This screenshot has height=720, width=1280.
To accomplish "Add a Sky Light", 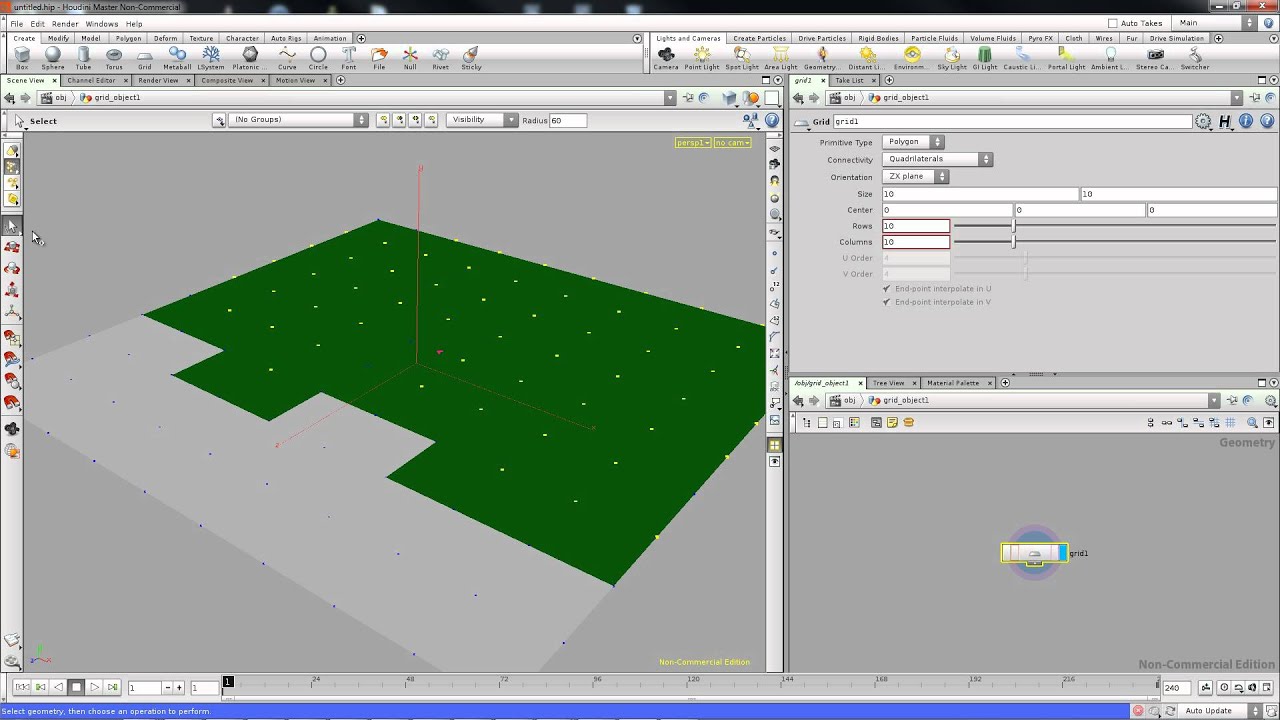I will (x=952, y=58).
